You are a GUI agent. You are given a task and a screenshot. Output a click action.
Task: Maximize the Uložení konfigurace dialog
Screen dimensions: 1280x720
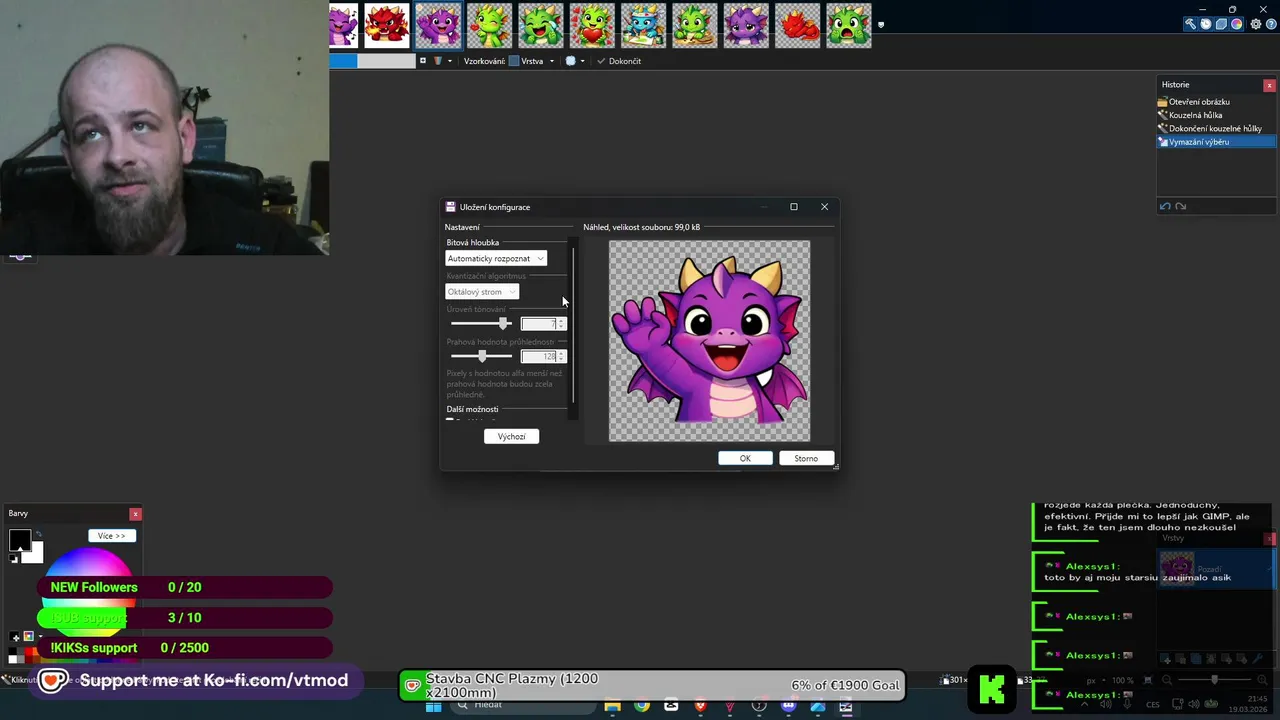tap(794, 207)
